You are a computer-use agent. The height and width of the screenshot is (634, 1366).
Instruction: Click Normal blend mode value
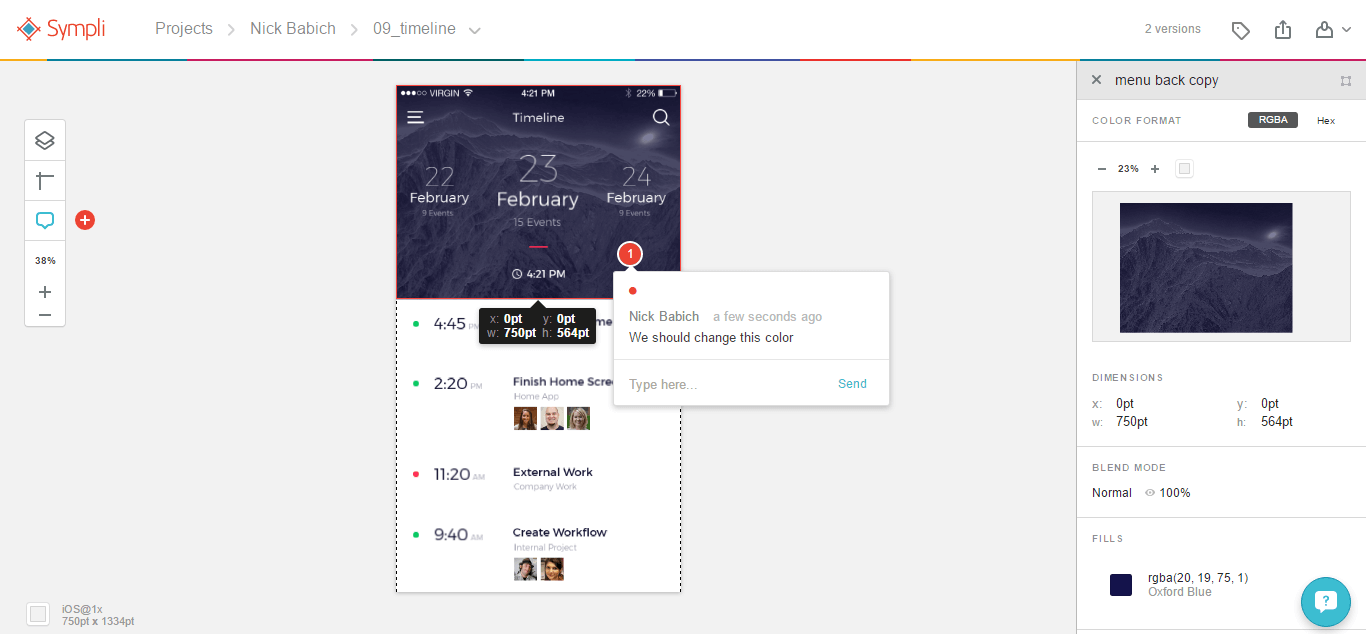[x=1112, y=493]
